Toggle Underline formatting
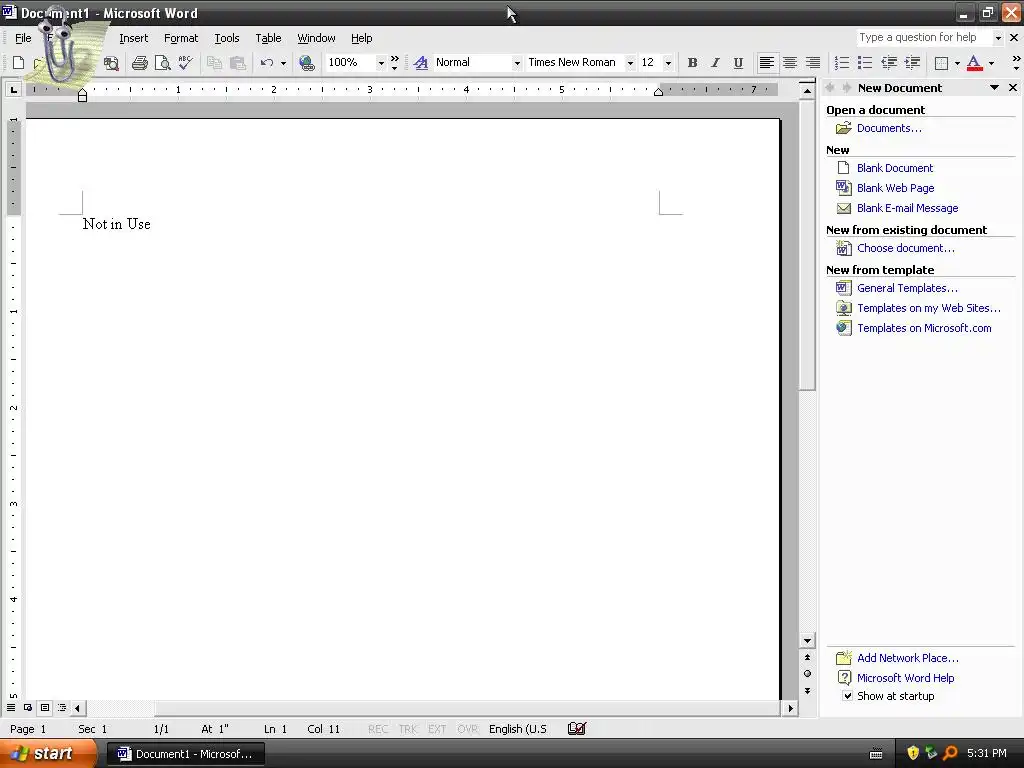The height and width of the screenshot is (768, 1024). click(738, 63)
